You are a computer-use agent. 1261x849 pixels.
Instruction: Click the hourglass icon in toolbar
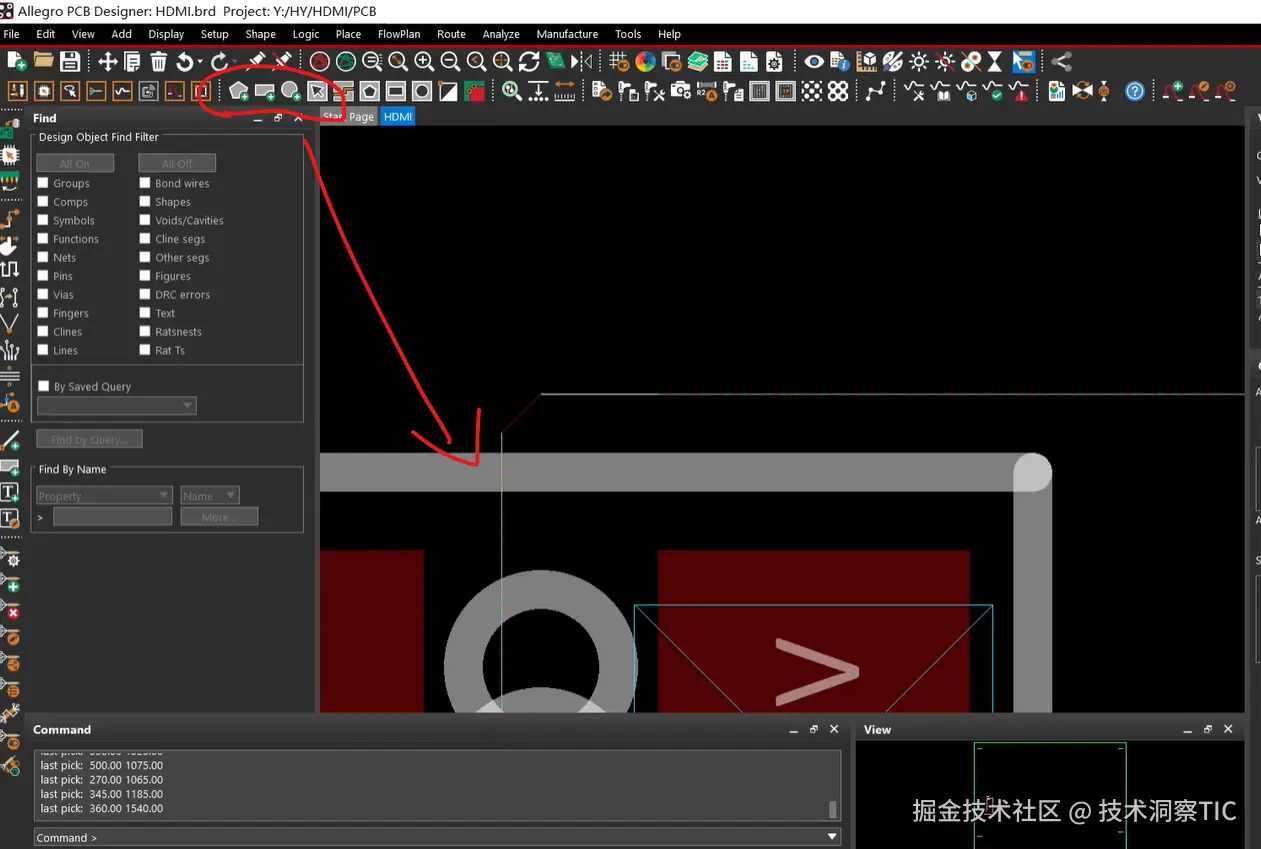(x=995, y=61)
